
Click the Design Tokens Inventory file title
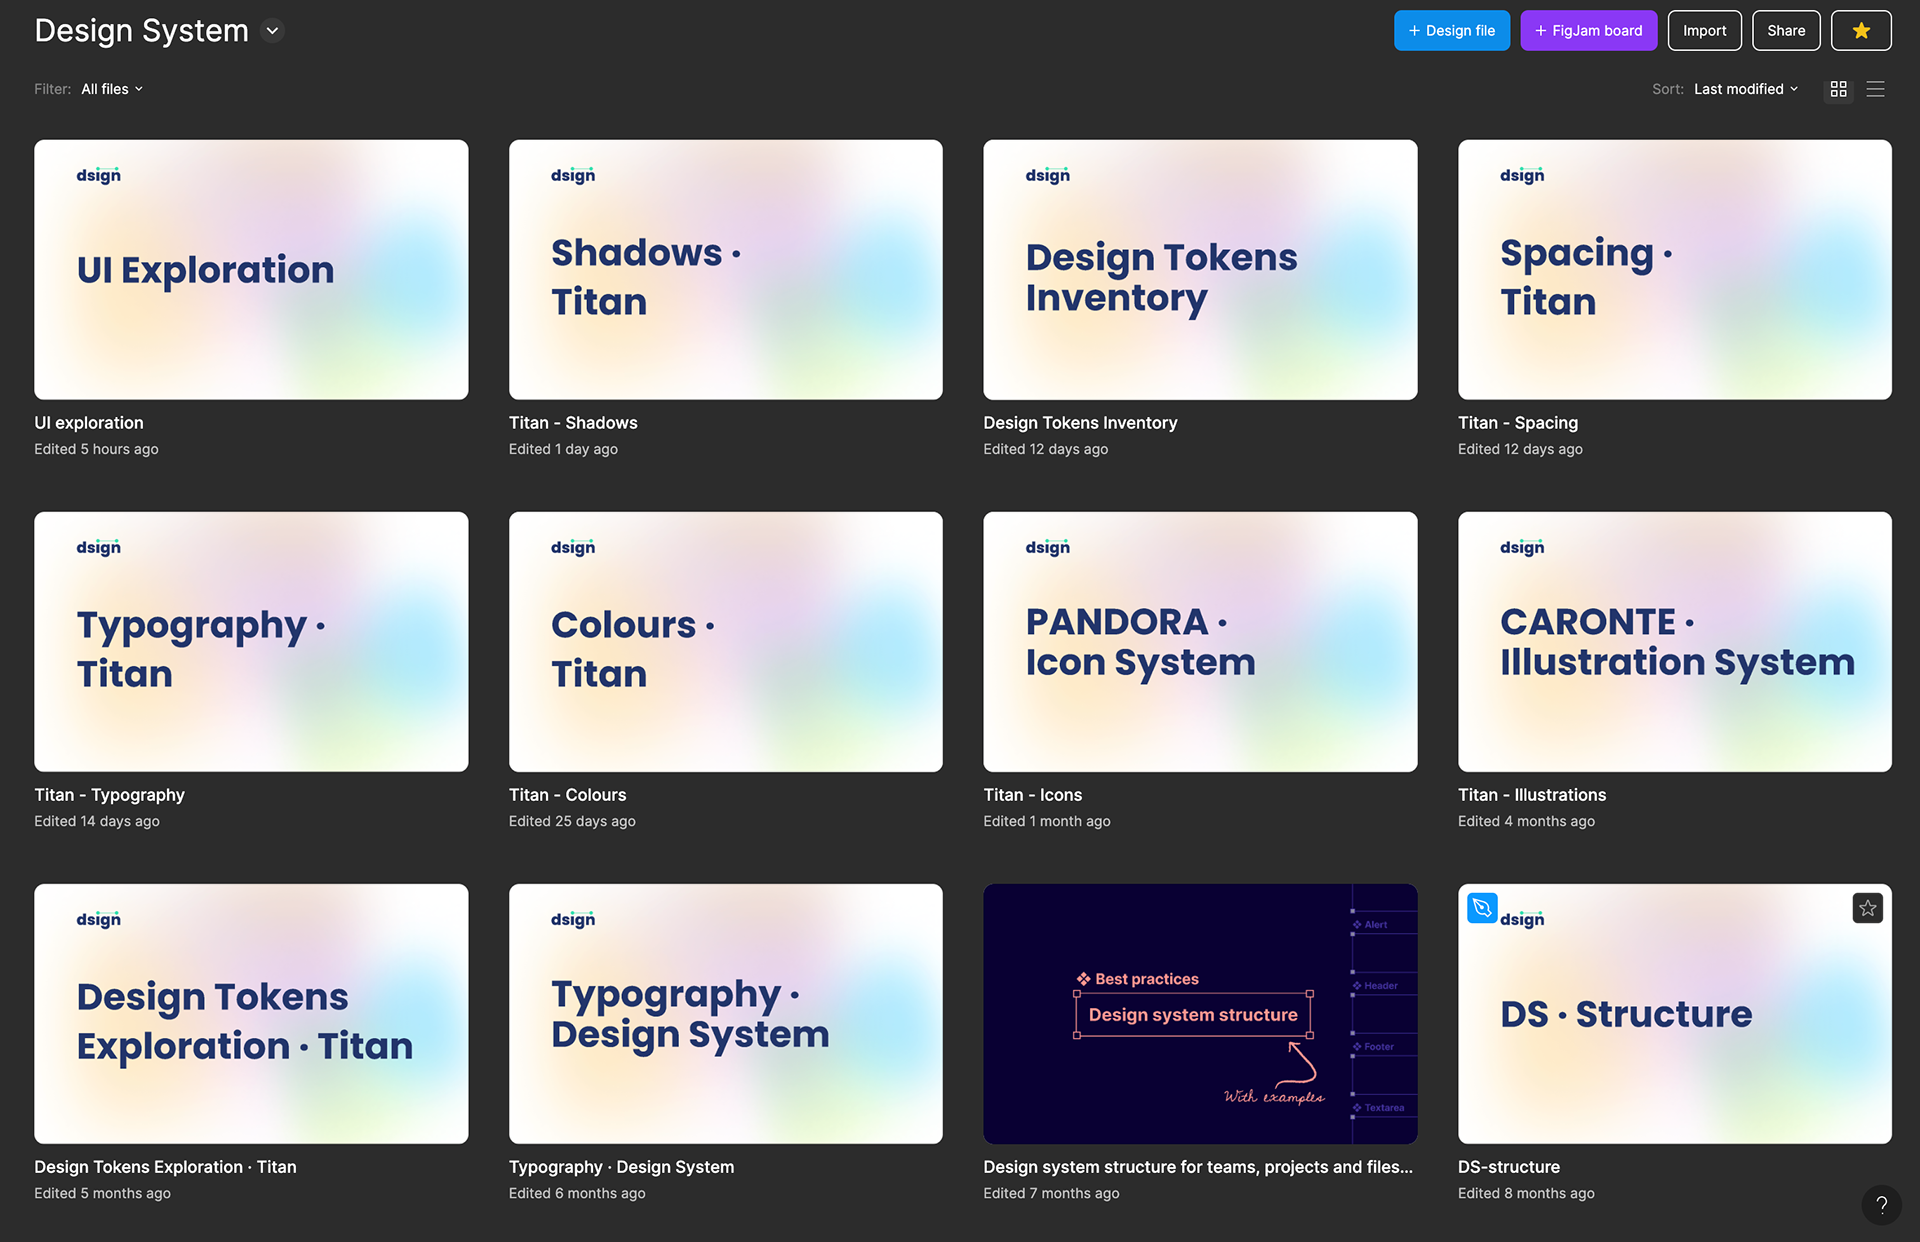1080,423
